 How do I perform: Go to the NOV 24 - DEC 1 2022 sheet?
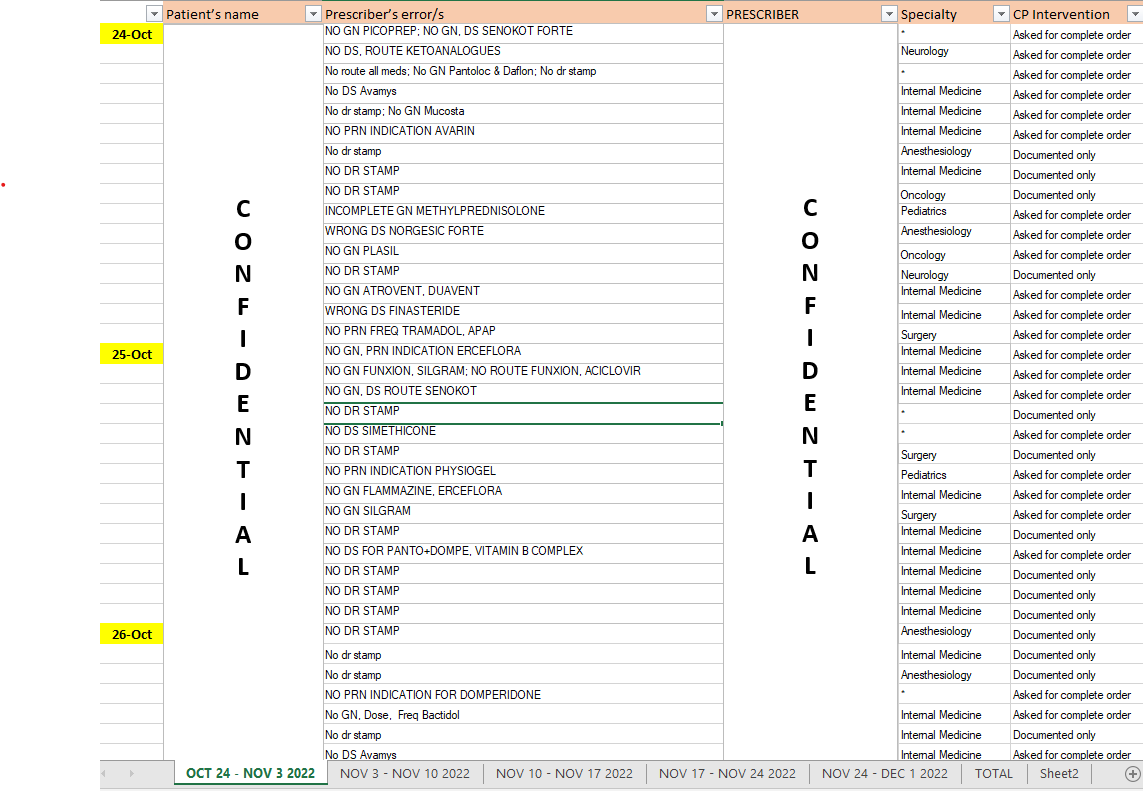coord(884,774)
